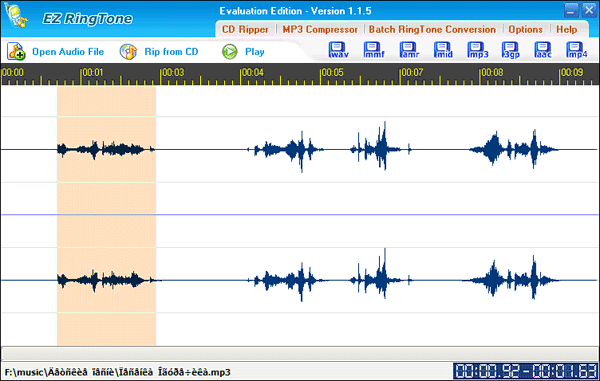The height and width of the screenshot is (381, 600).
Task: Export ringtone as amr format
Action: coord(409,50)
